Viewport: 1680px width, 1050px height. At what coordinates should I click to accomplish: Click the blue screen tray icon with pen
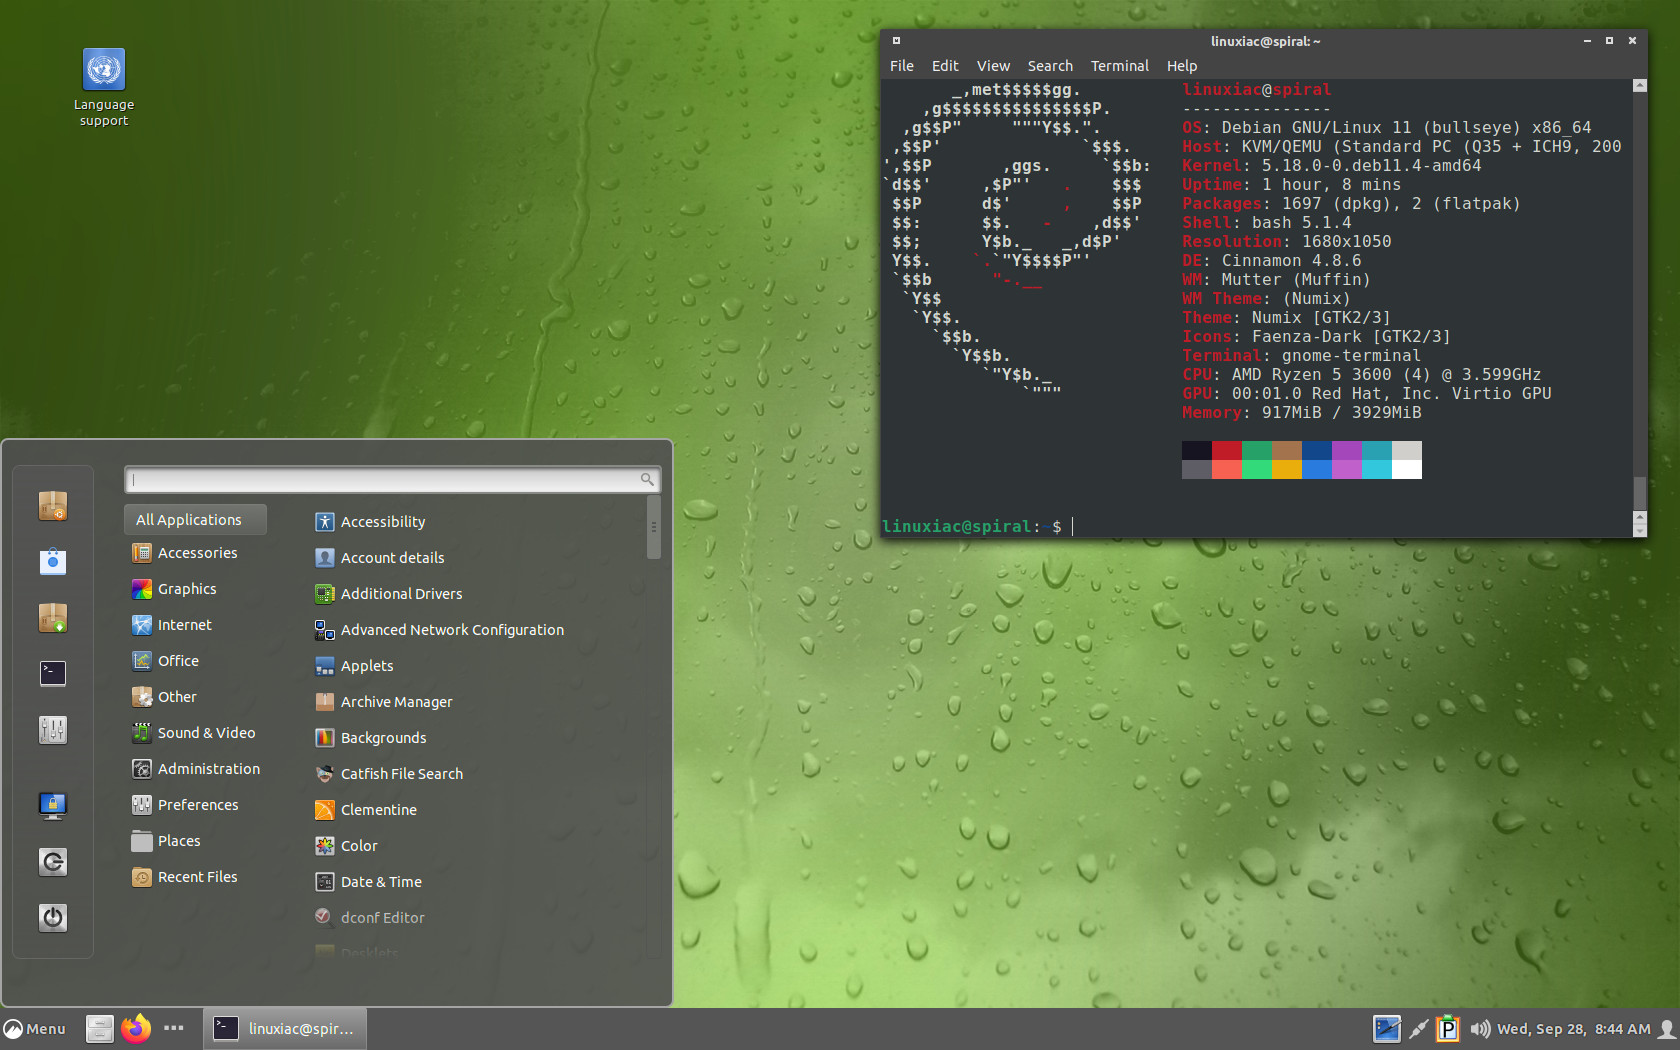tap(1387, 1029)
